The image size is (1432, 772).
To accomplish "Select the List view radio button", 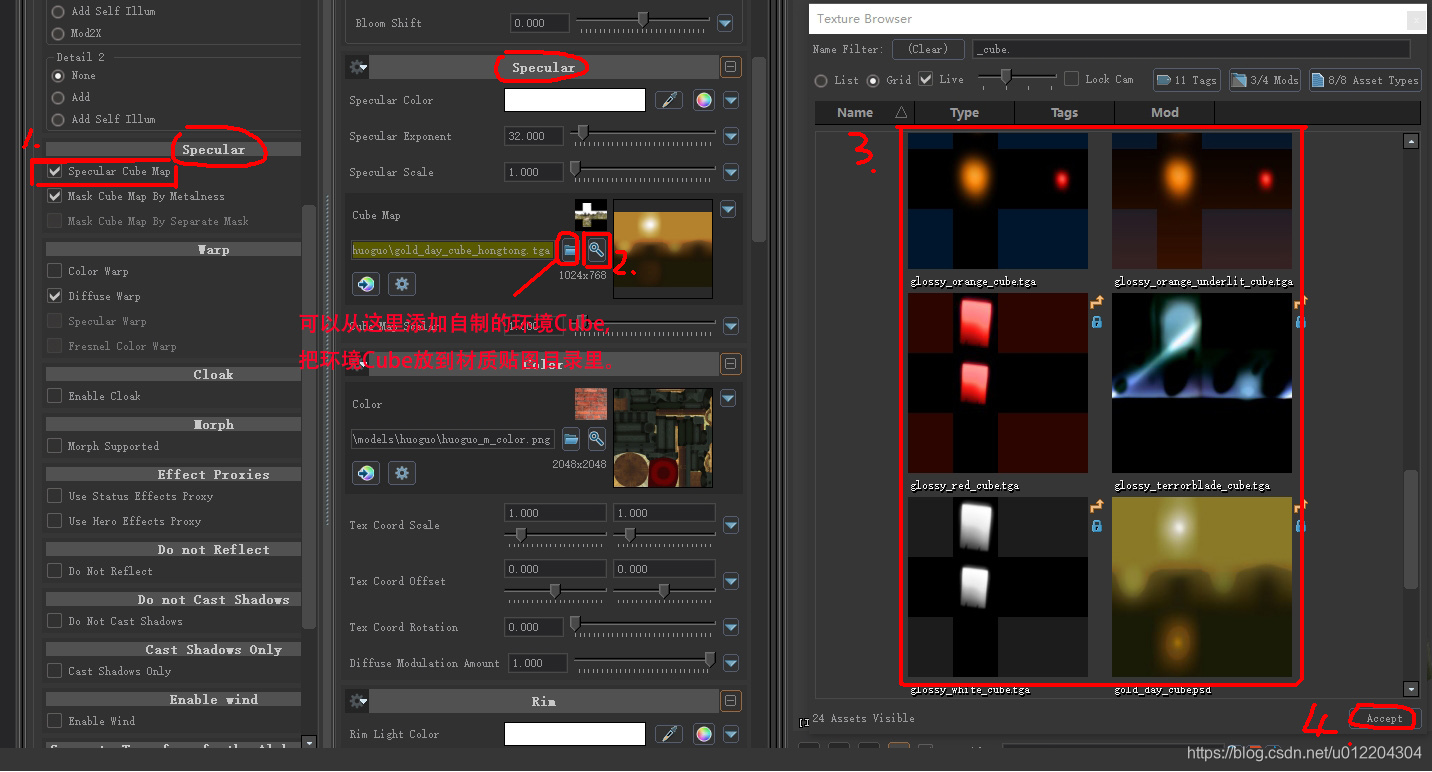I will (x=821, y=80).
